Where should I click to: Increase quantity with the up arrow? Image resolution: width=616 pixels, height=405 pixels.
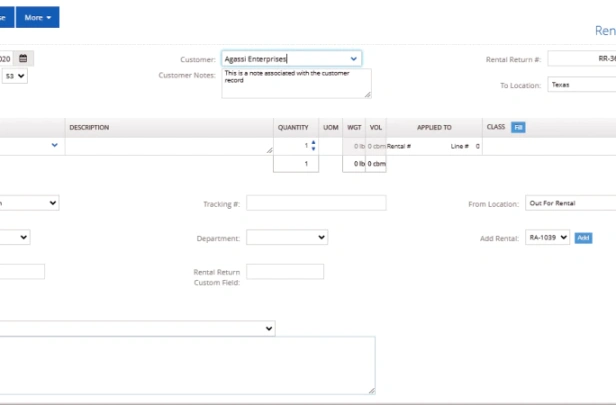click(313, 143)
